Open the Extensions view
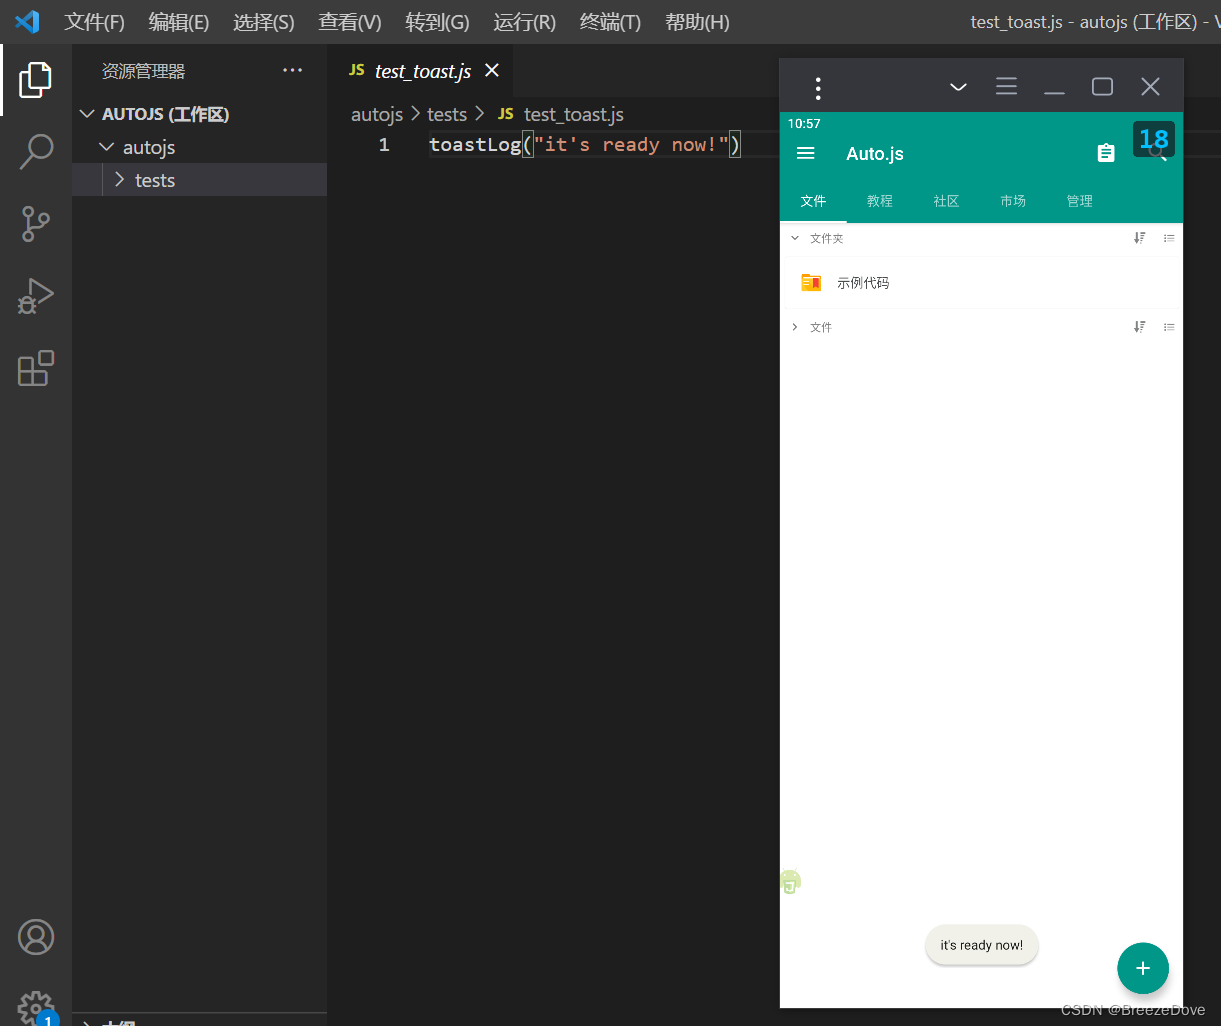The width and height of the screenshot is (1221, 1026). click(36, 368)
